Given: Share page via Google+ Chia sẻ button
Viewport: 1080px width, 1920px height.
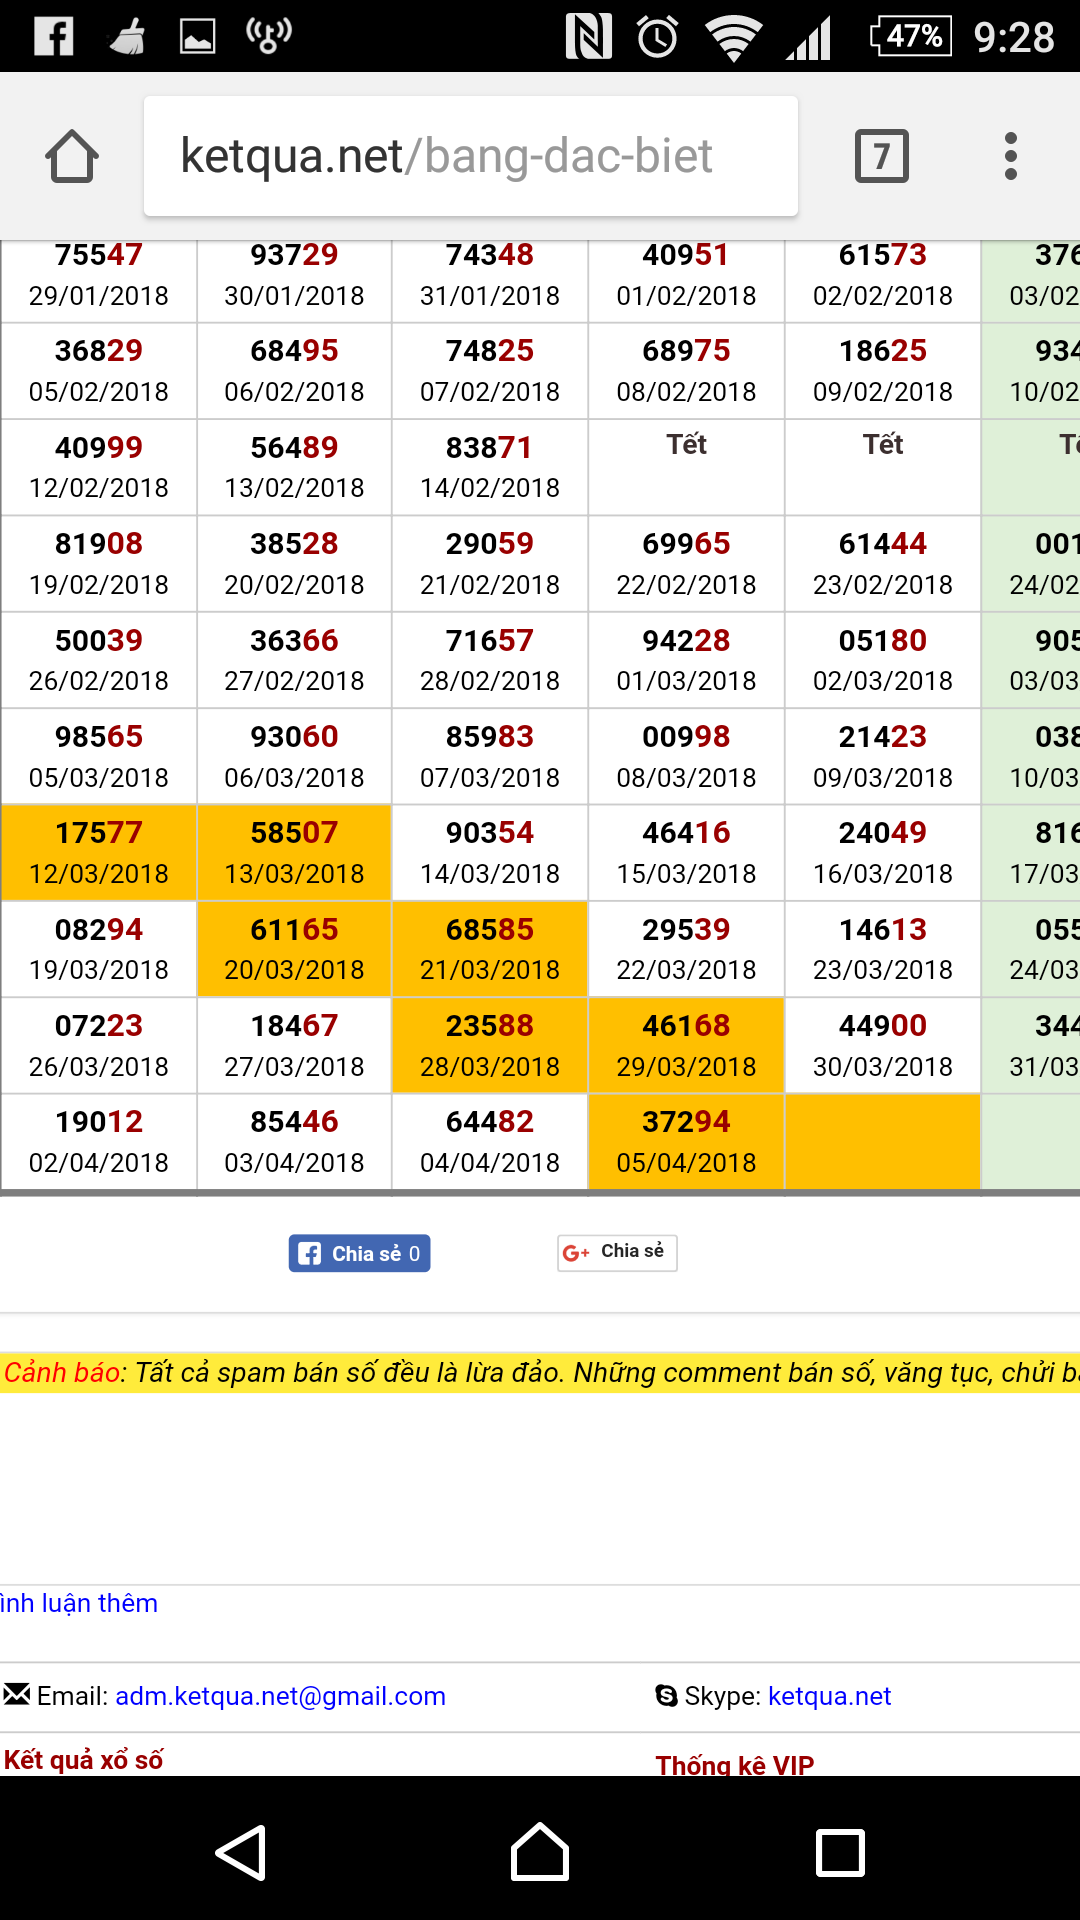Looking at the screenshot, I should tap(617, 1252).
